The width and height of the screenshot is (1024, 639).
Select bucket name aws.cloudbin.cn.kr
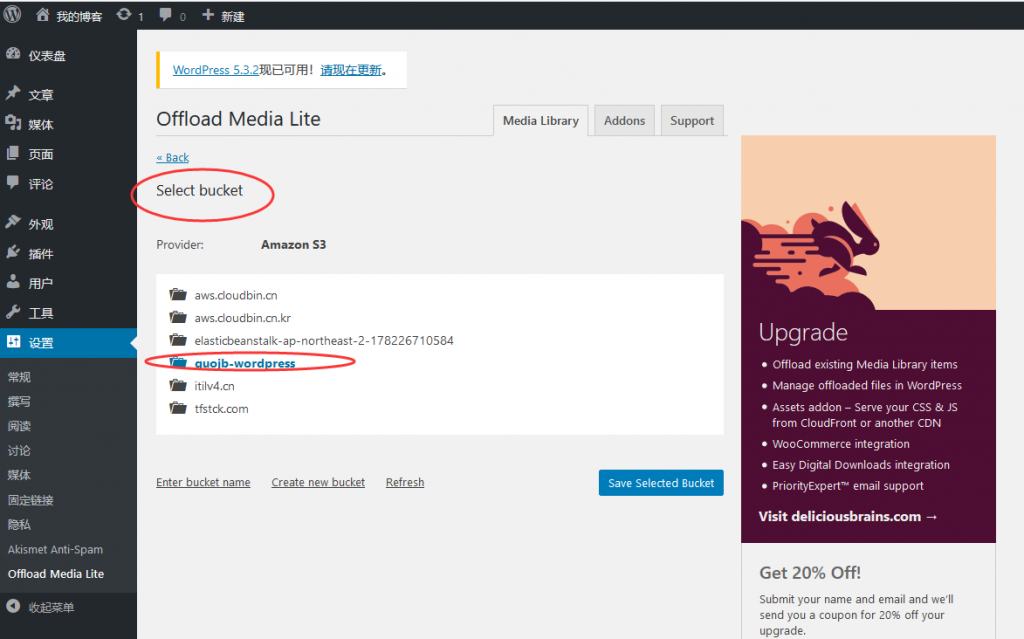242,318
